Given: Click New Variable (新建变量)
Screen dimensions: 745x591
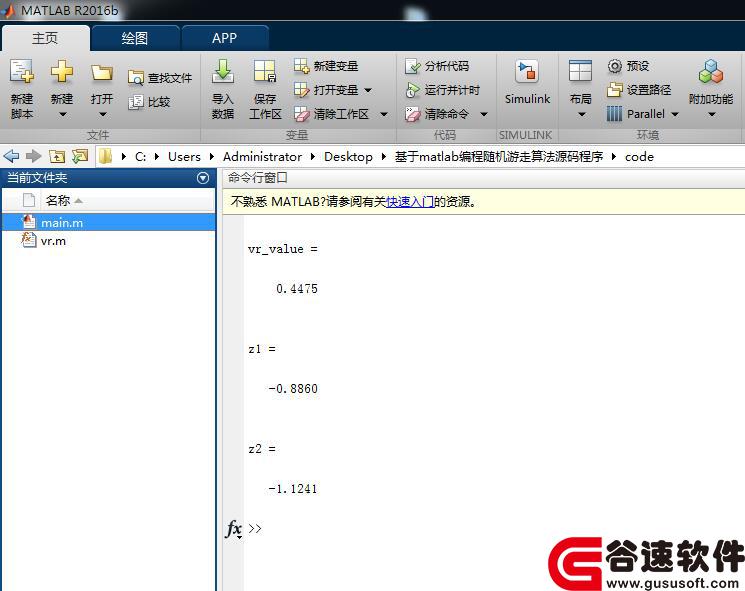Looking at the screenshot, I should 326,66.
